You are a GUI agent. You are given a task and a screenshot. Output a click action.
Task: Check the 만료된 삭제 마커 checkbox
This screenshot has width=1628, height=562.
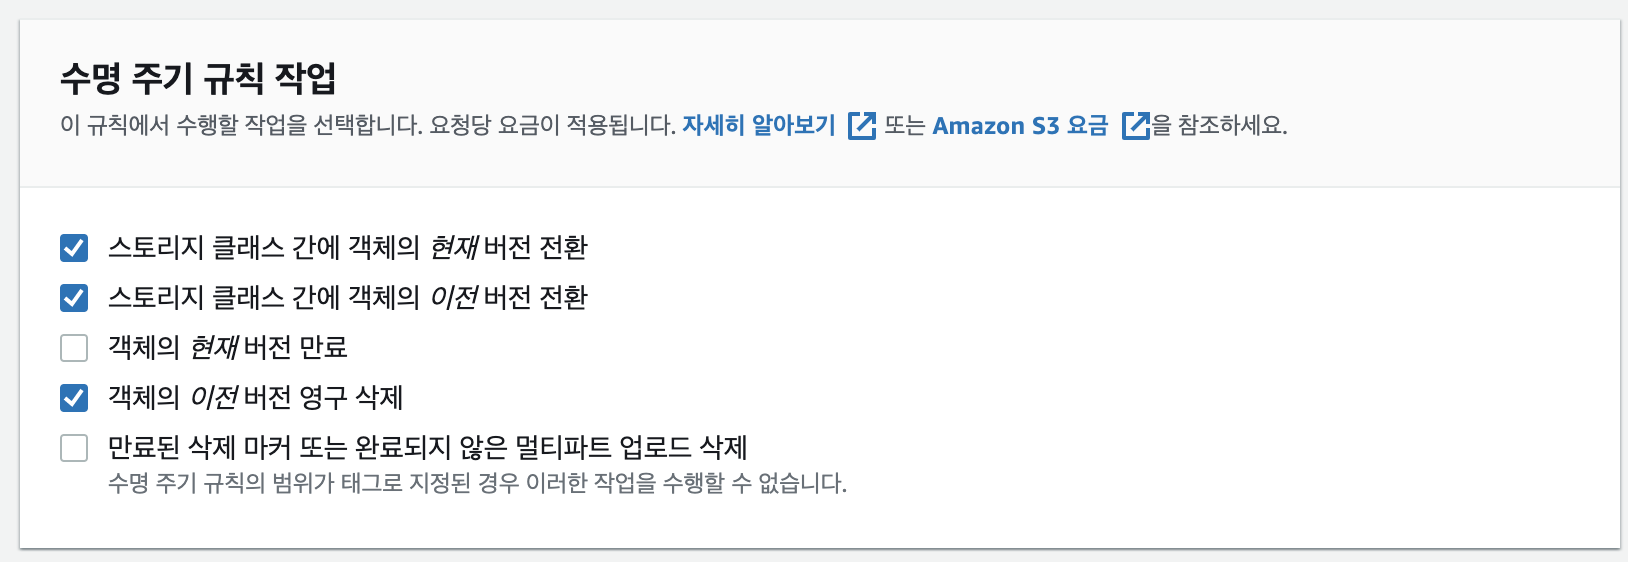(x=74, y=448)
